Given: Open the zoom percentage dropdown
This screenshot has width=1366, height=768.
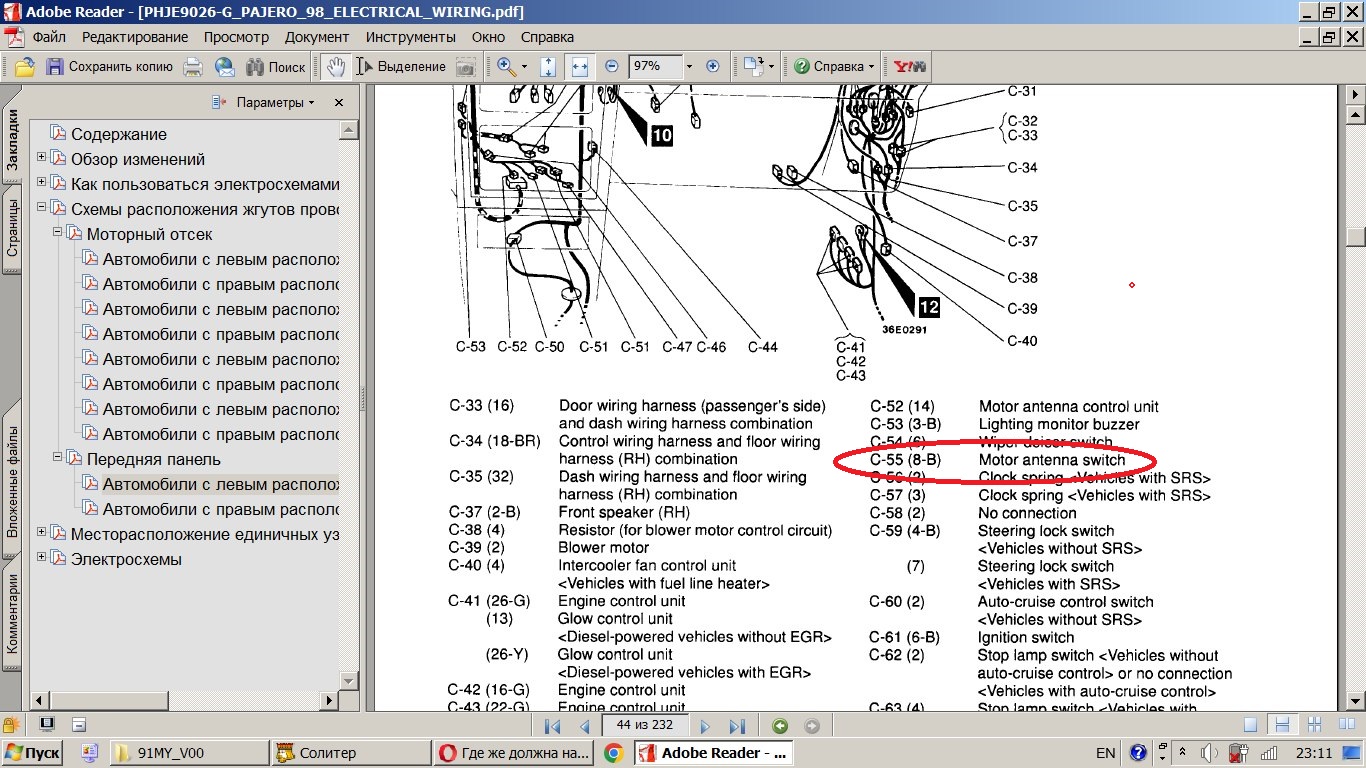Looking at the screenshot, I should tap(689, 67).
